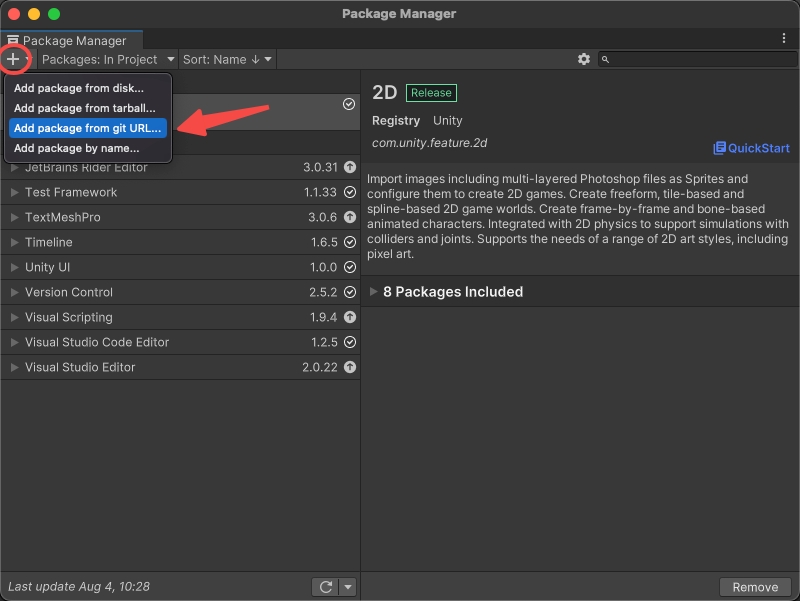Click the installed checkmark for Test Framework

click(349, 192)
